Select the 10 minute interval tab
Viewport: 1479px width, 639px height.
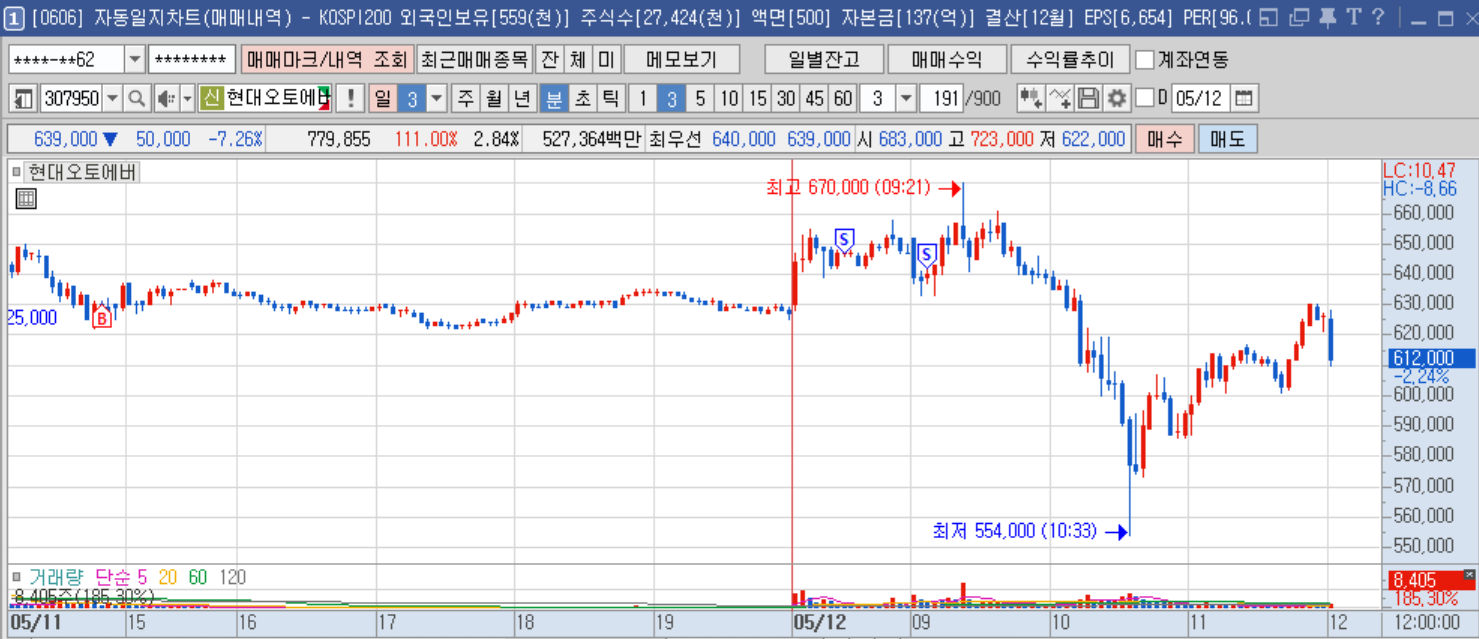tap(729, 98)
